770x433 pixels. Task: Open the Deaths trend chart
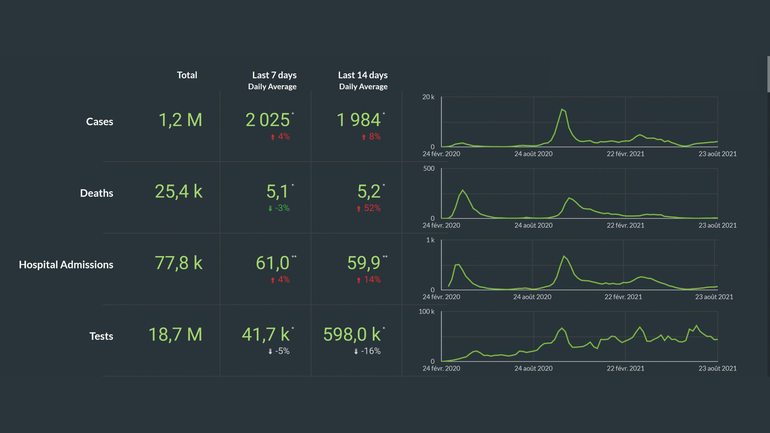[x=587, y=195]
